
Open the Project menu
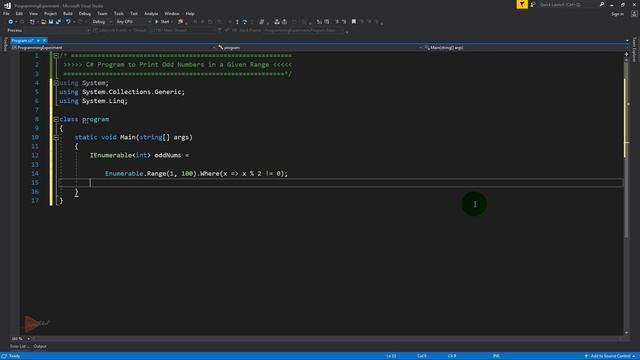point(50,13)
